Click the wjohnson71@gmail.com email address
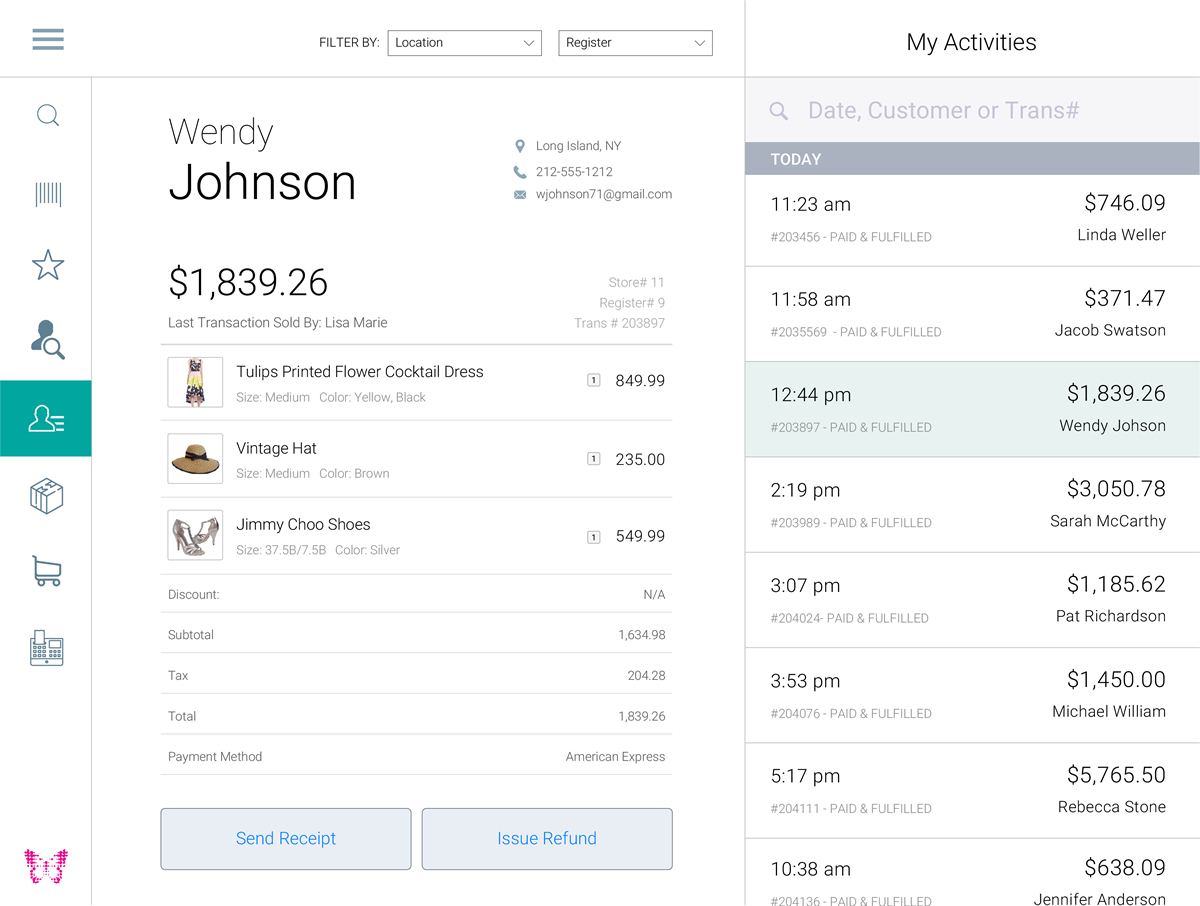The height and width of the screenshot is (906, 1200). tap(603, 195)
